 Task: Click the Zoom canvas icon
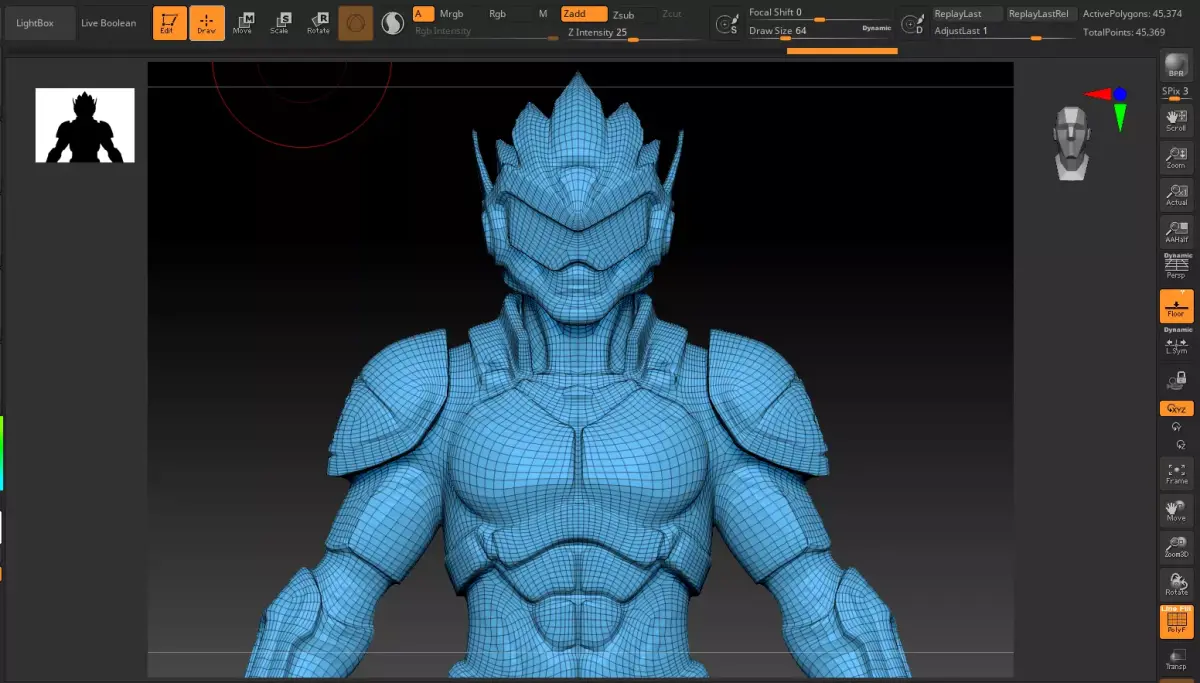click(x=1176, y=157)
